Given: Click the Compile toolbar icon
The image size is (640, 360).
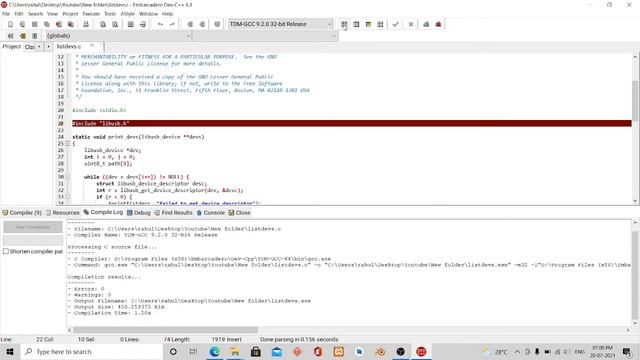Looking at the screenshot, I should click(344, 24).
